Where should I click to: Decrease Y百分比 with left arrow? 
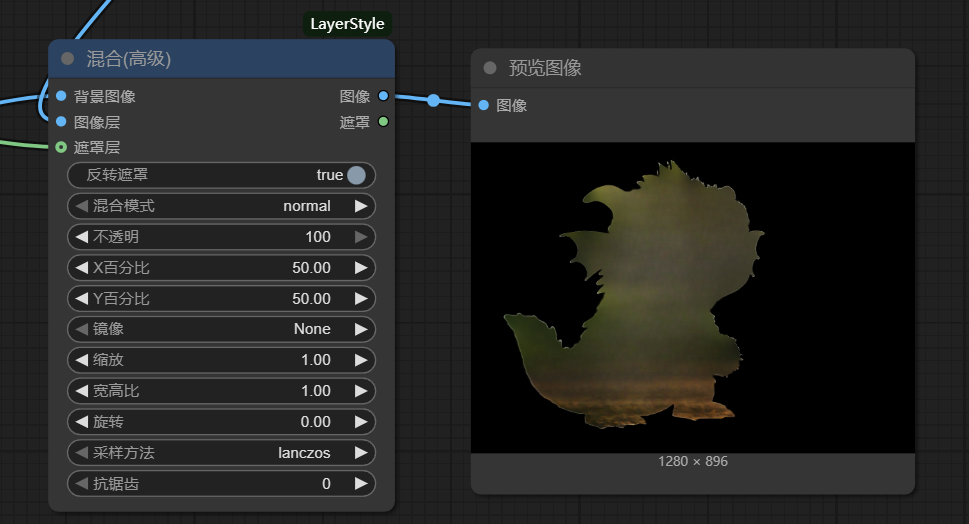point(82,298)
